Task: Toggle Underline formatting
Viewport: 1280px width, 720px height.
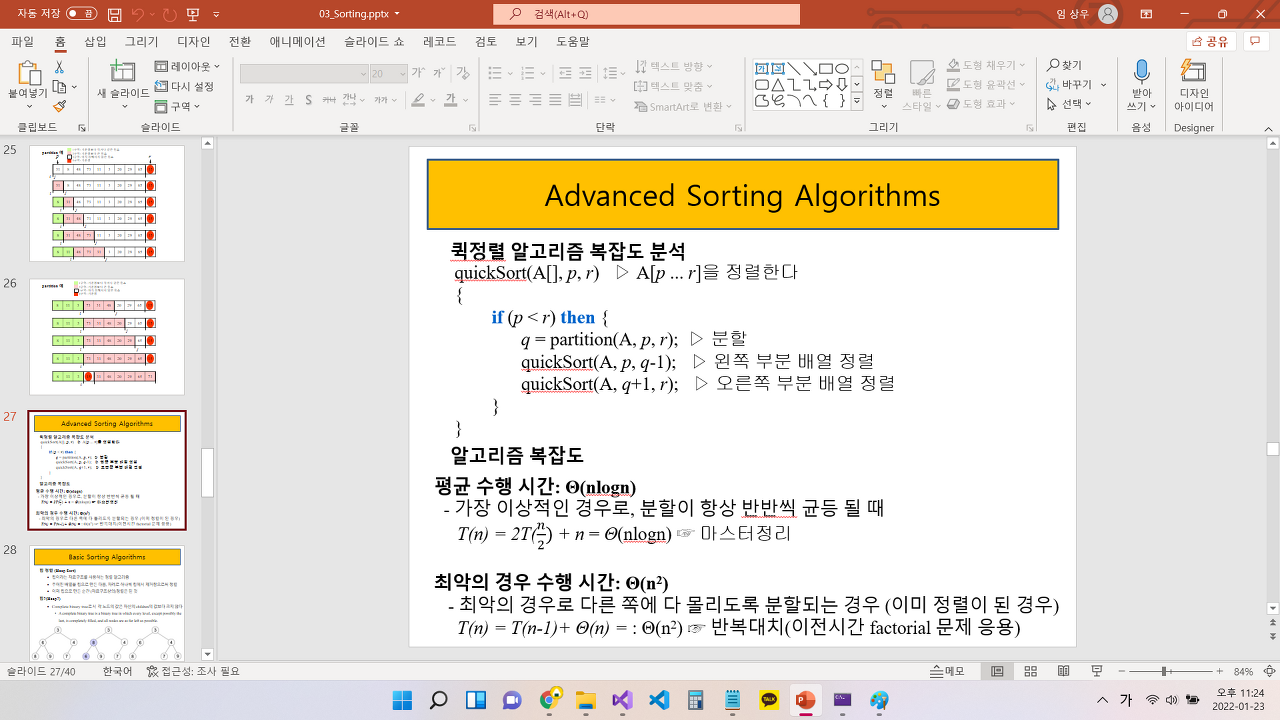Action: coord(289,100)
